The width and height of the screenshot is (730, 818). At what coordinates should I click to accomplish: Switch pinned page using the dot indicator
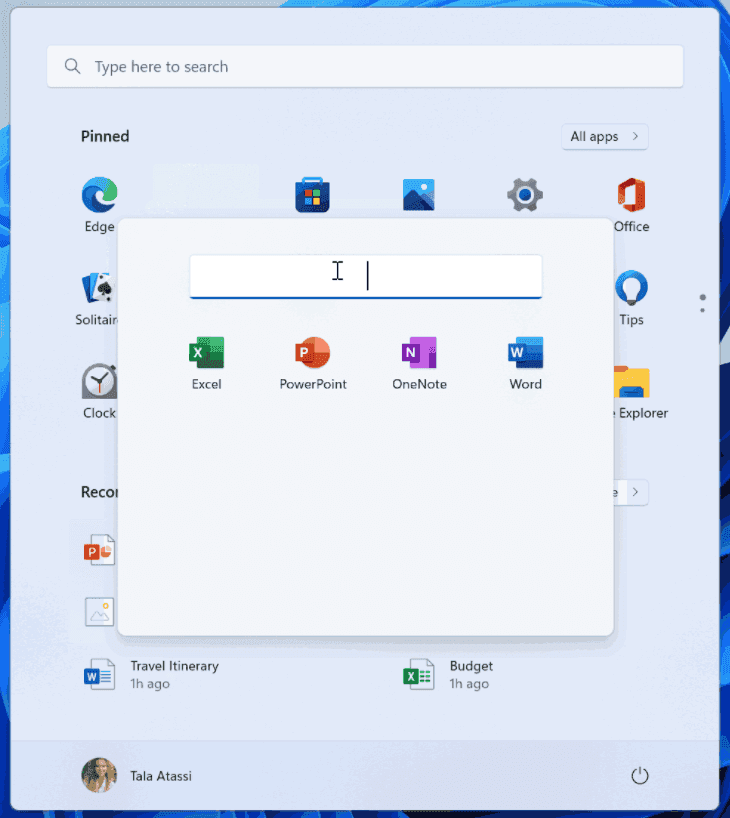(x=702, y=303)
